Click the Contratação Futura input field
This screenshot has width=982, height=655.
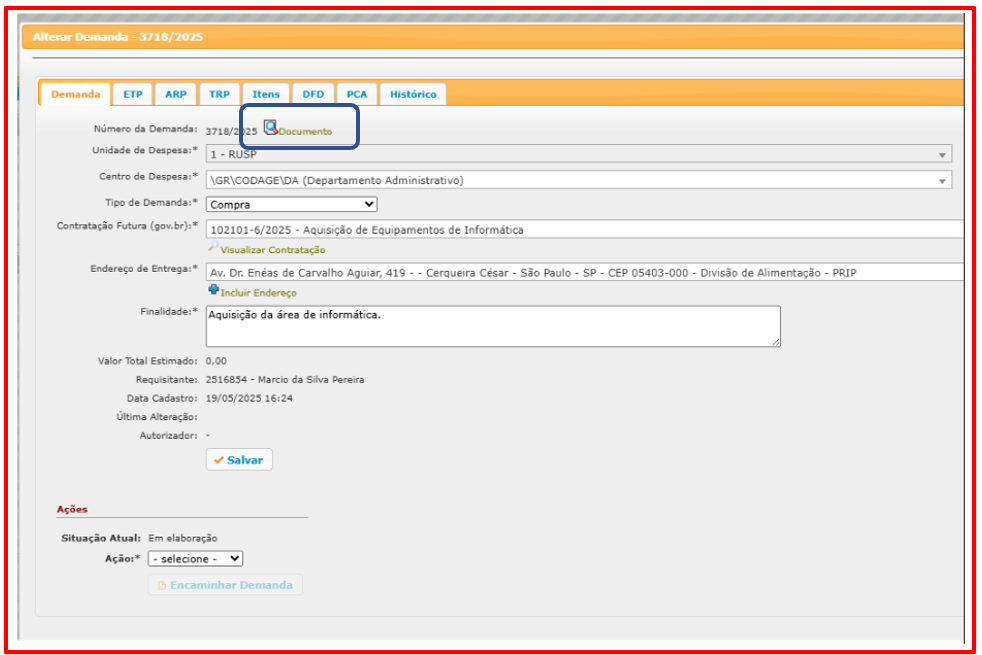(x=585, y=230)
